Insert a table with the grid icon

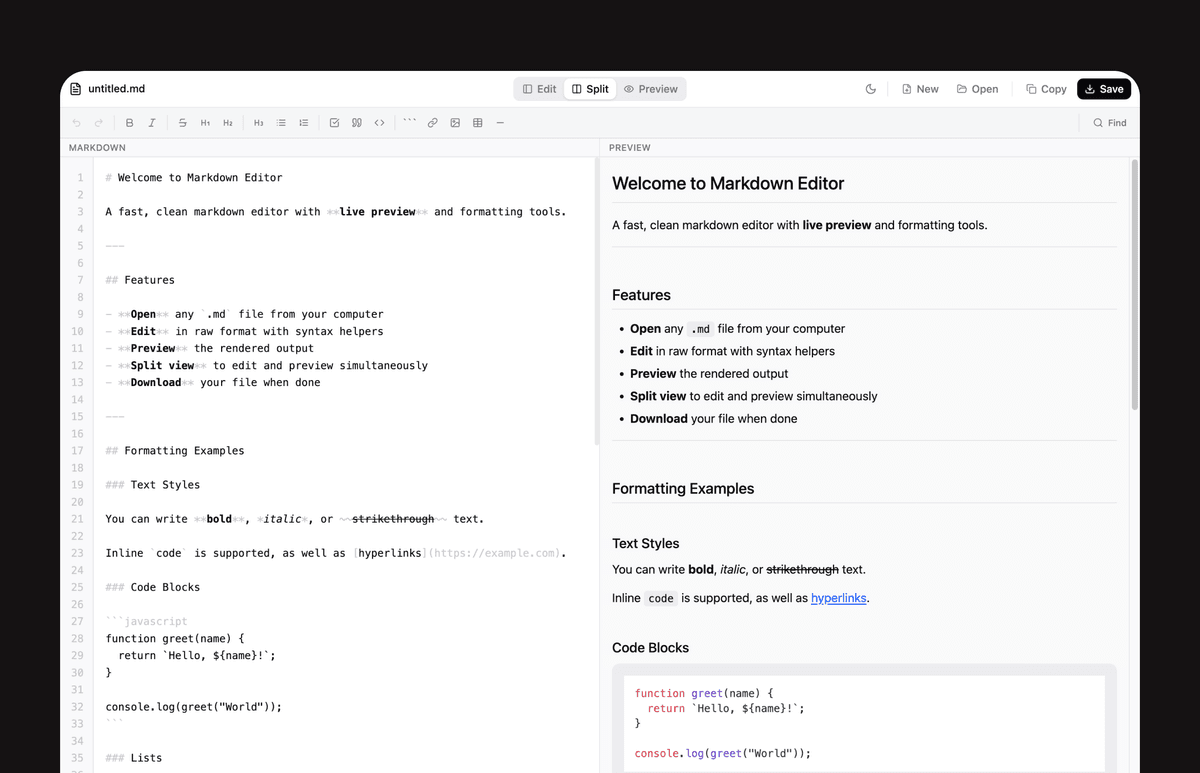(478, 123)
